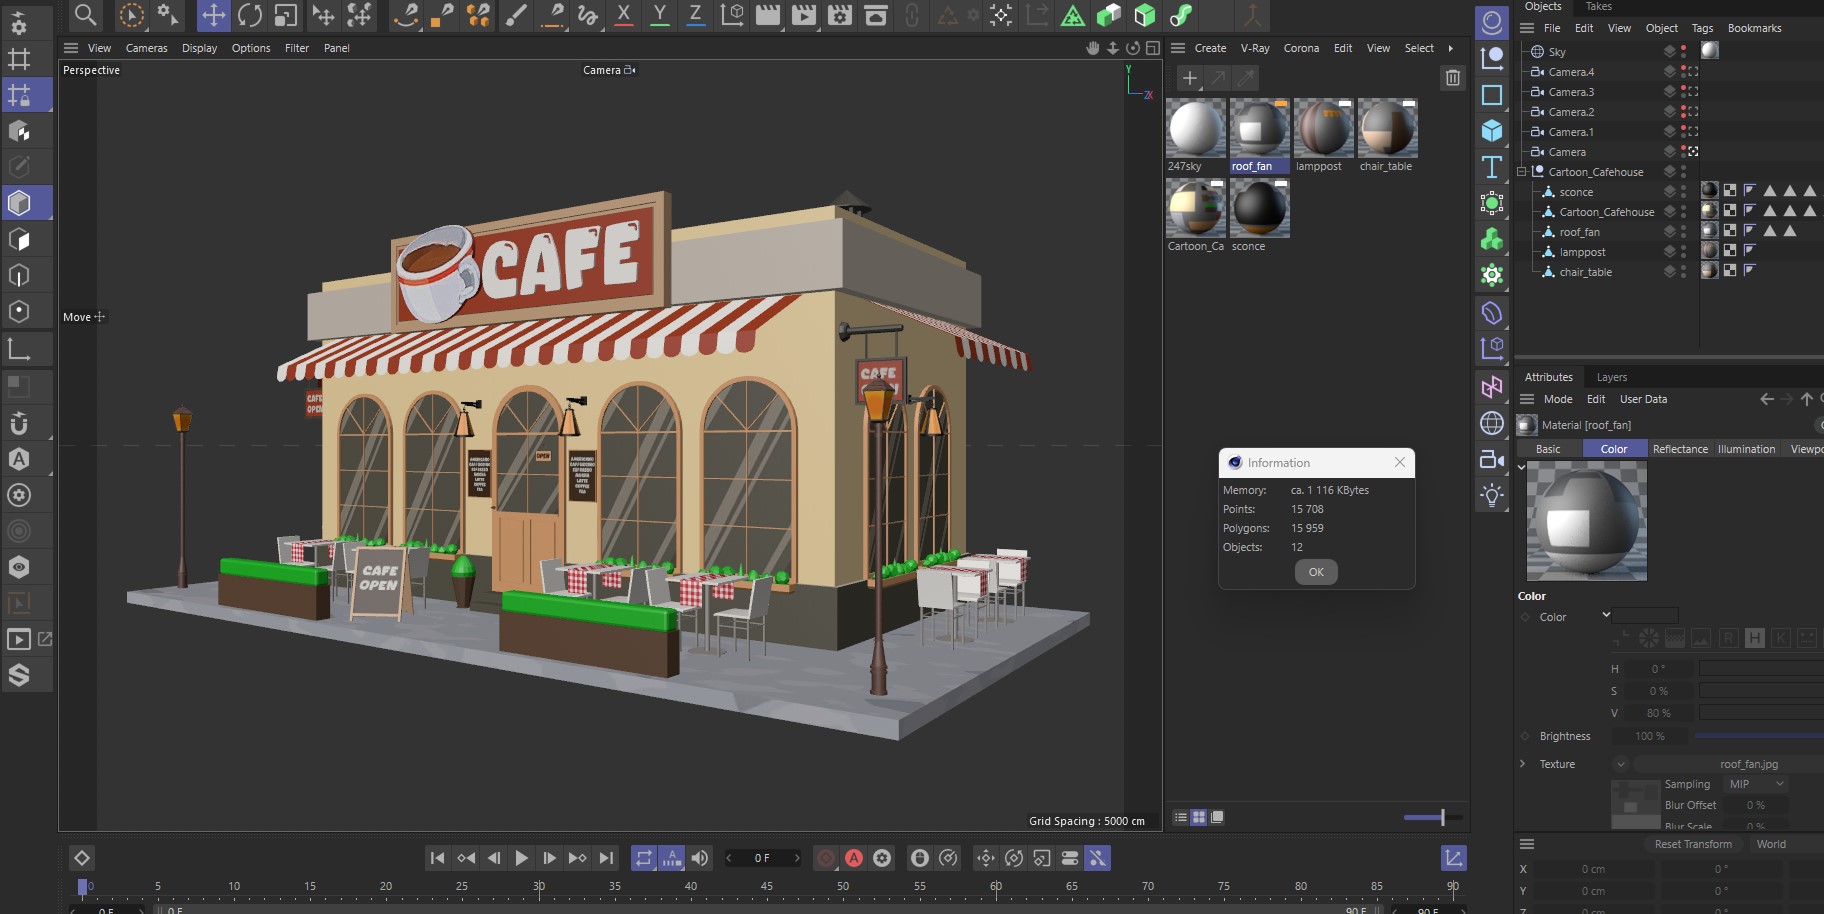Click OK in the Information dialog
Screen dimensions: 1824x914
tap(1316, 572)
